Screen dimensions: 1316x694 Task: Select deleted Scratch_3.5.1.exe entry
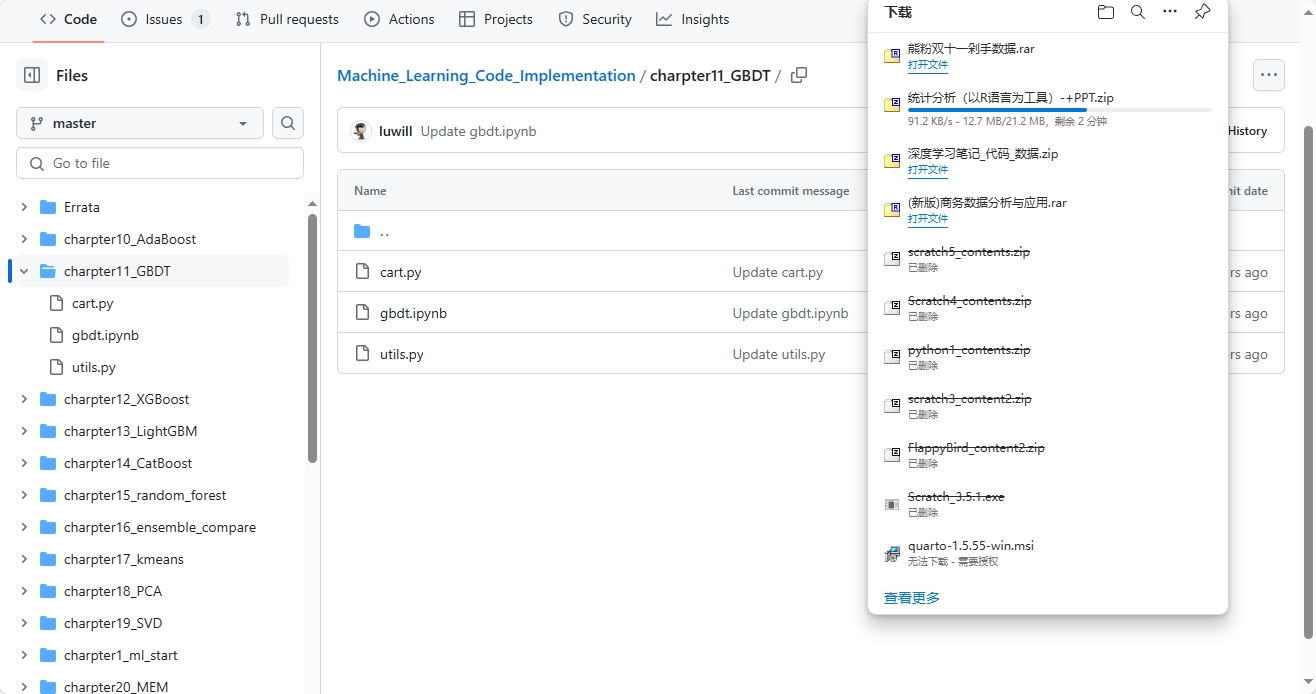tap(1047, 504)
